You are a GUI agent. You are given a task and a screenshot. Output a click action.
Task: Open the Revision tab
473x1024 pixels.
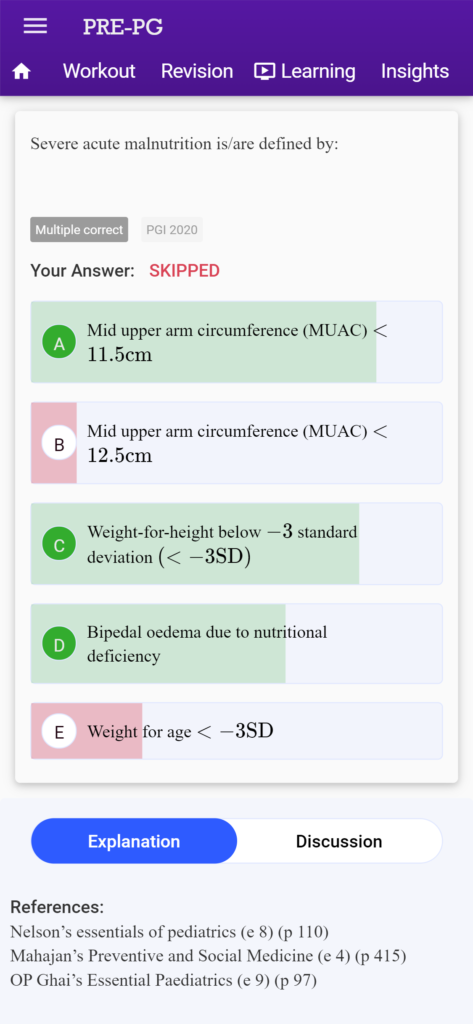197,71
